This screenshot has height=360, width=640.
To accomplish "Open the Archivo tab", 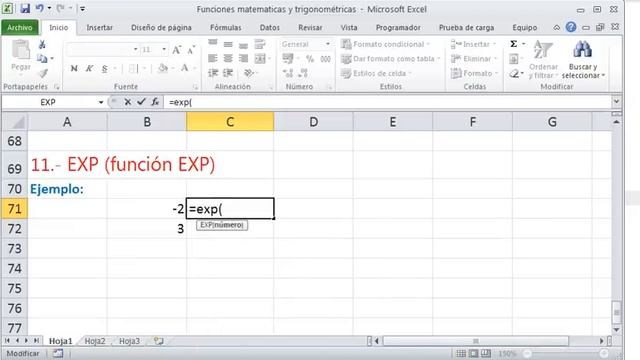I will (20, 27).
